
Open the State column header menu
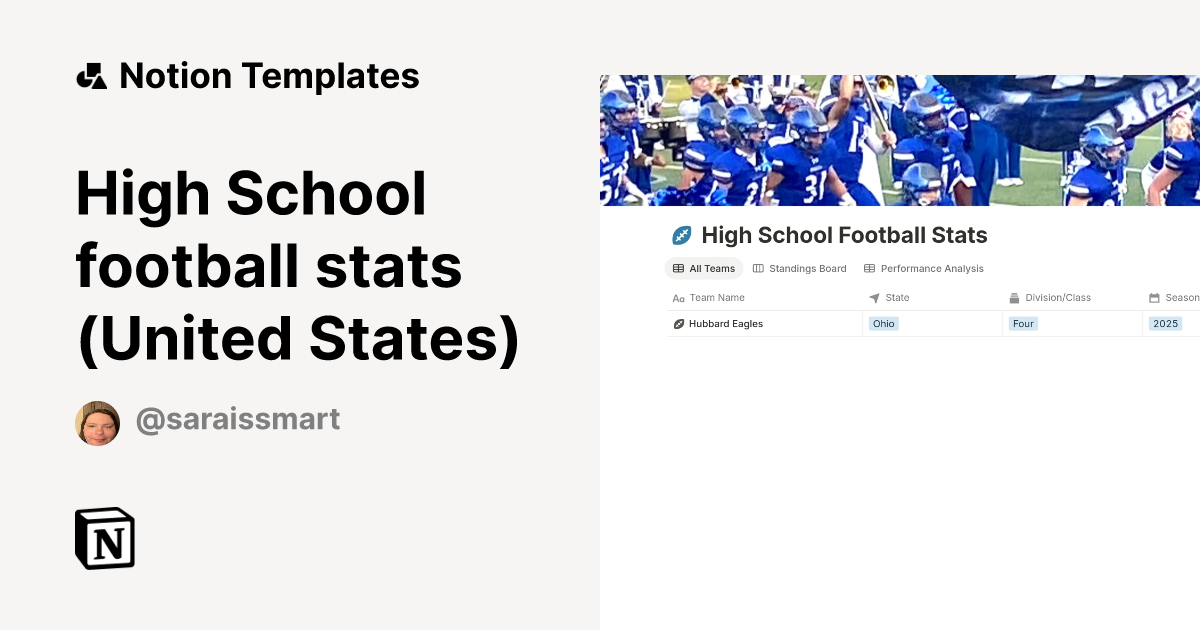tap(896, 297)
